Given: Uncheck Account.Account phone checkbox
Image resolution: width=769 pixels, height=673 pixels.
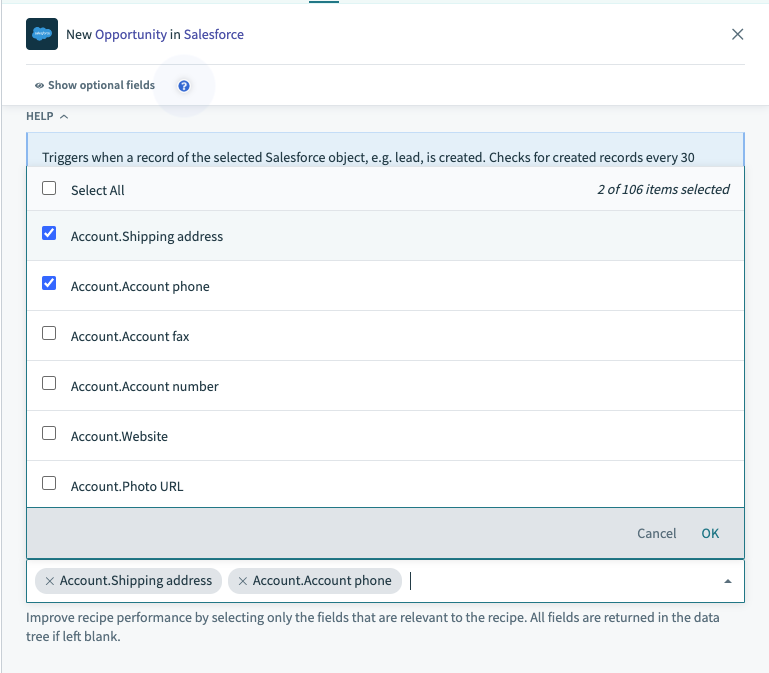Looking at the screenshot, I should point(49,284).
